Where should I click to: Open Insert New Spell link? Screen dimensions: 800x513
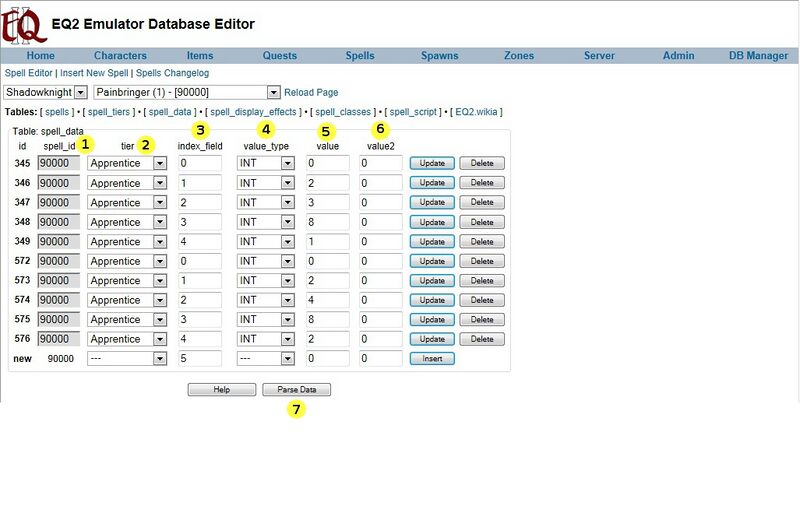coord(94,73)
